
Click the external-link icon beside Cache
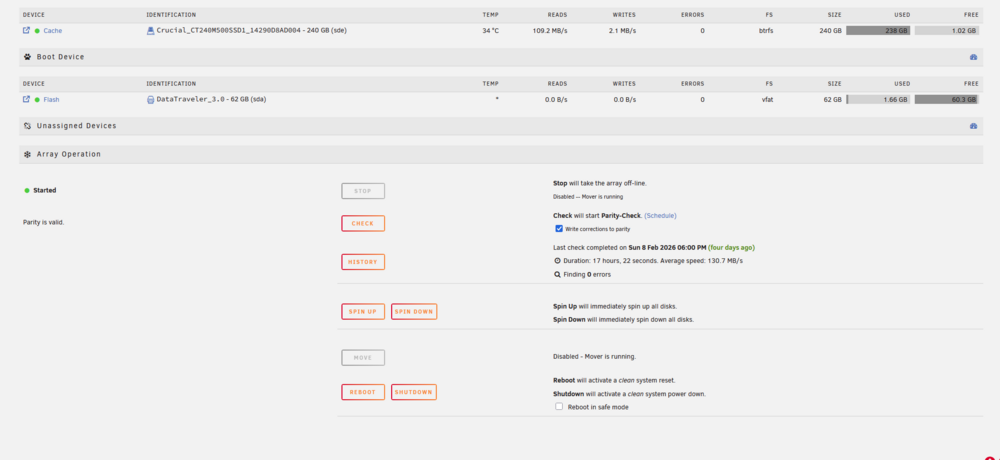point(26,30)
